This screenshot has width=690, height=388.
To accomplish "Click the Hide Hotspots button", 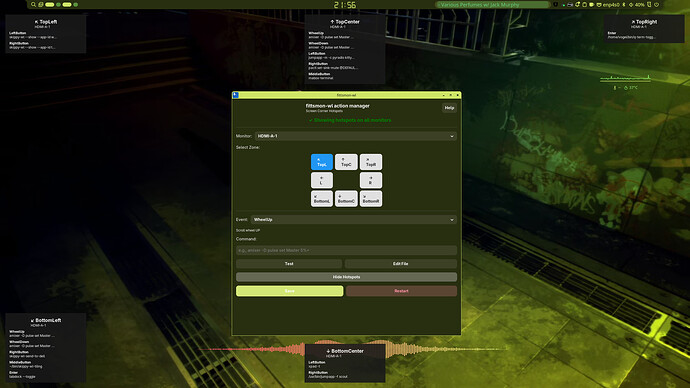I will pos(346,277).
